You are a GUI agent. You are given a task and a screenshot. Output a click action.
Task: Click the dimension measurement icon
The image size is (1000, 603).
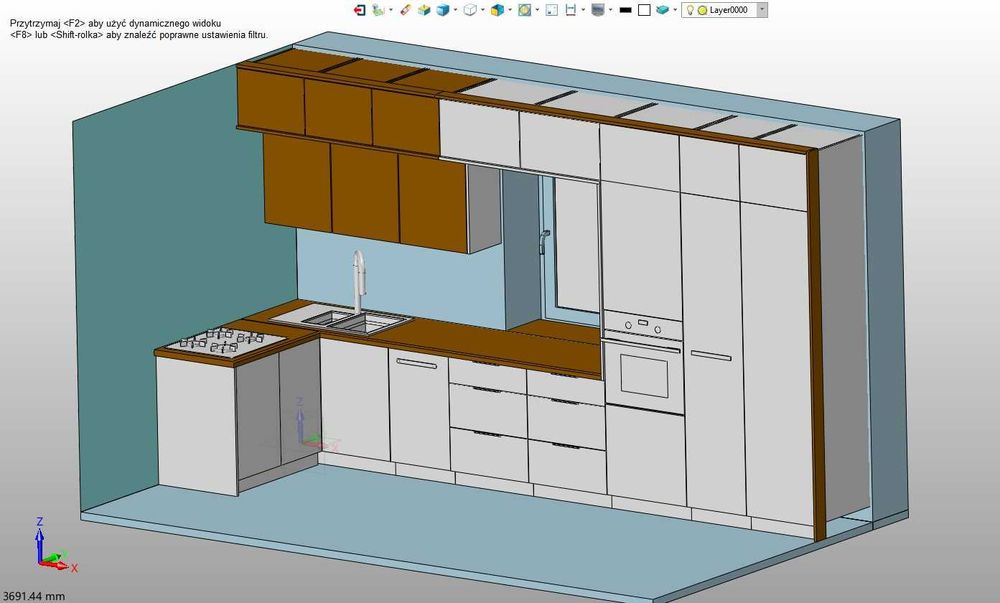(570, 10)
